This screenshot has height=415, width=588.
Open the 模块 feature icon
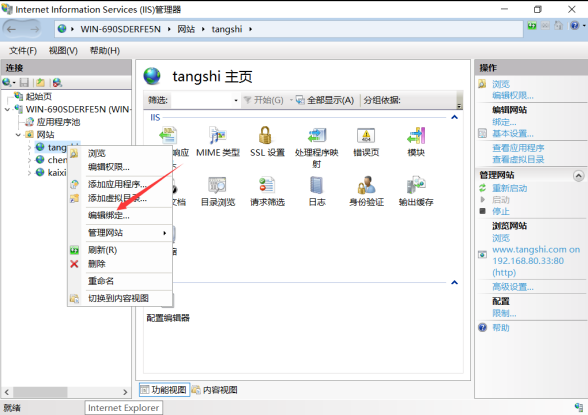point(416,135)
